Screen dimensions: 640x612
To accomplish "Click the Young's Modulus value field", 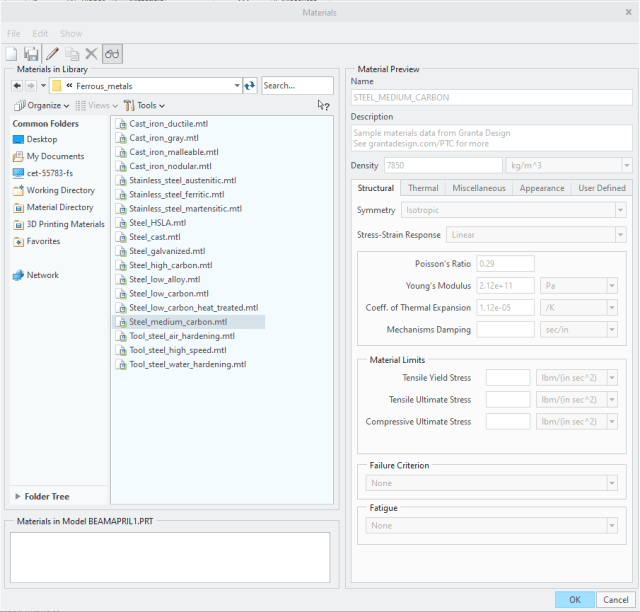I will click(x=505, y=286).
